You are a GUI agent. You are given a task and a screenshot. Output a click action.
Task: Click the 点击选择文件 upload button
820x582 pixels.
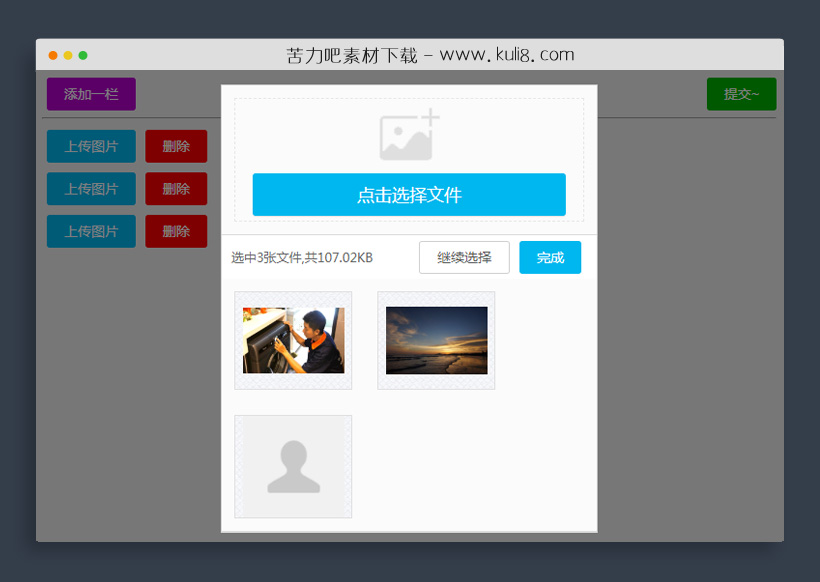[x=408, y=195]
